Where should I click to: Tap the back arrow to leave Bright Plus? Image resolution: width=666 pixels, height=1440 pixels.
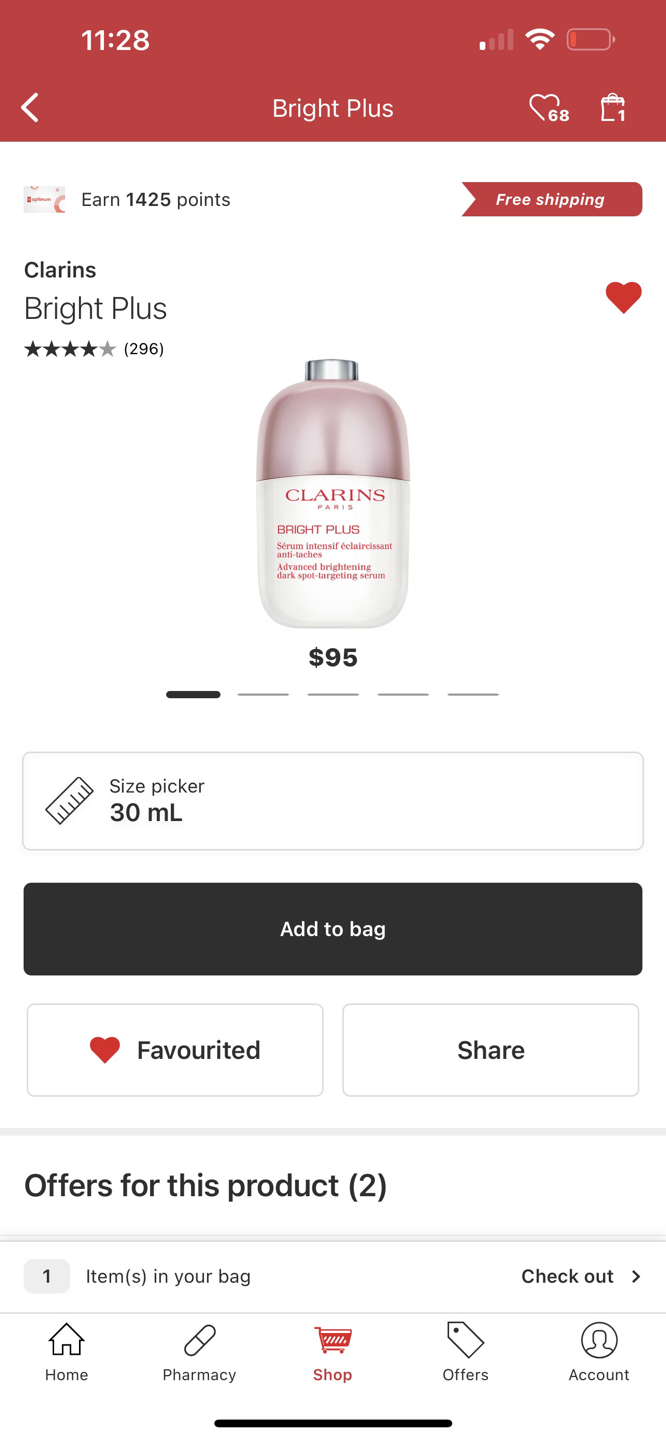click(x=29, y=107)
